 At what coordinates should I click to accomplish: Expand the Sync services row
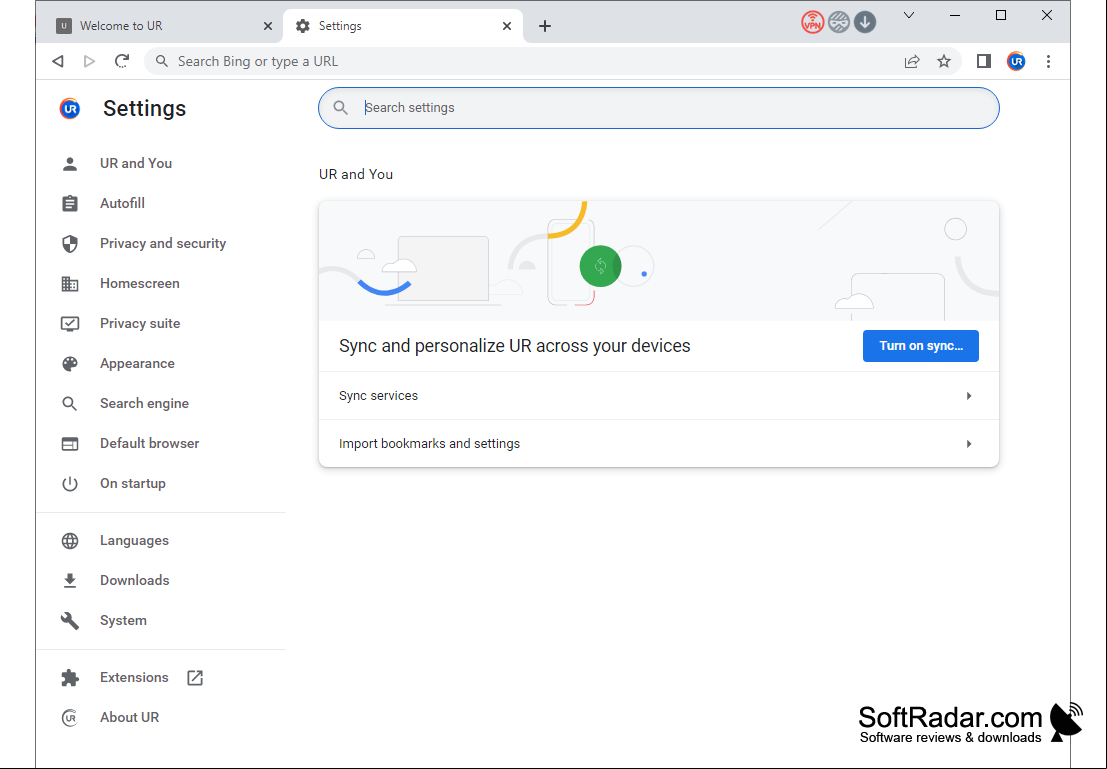point(659,395)
